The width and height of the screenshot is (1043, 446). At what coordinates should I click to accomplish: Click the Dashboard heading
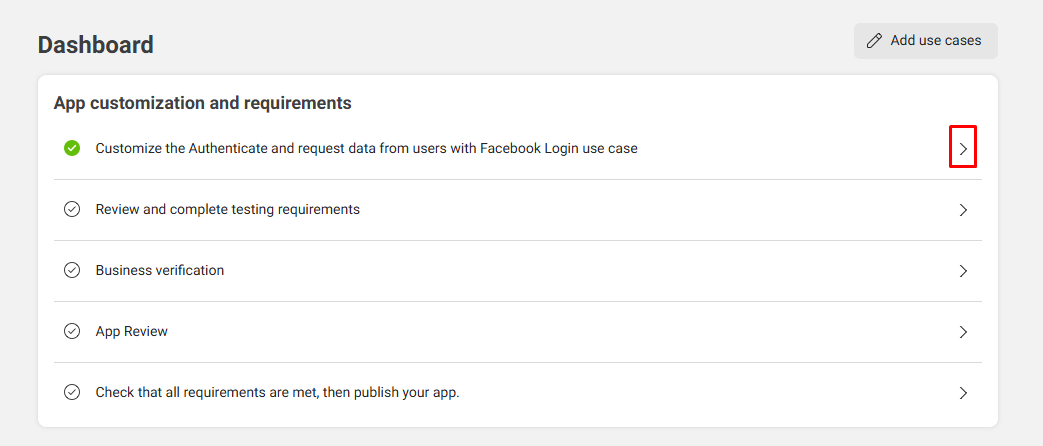coord(96,44)
